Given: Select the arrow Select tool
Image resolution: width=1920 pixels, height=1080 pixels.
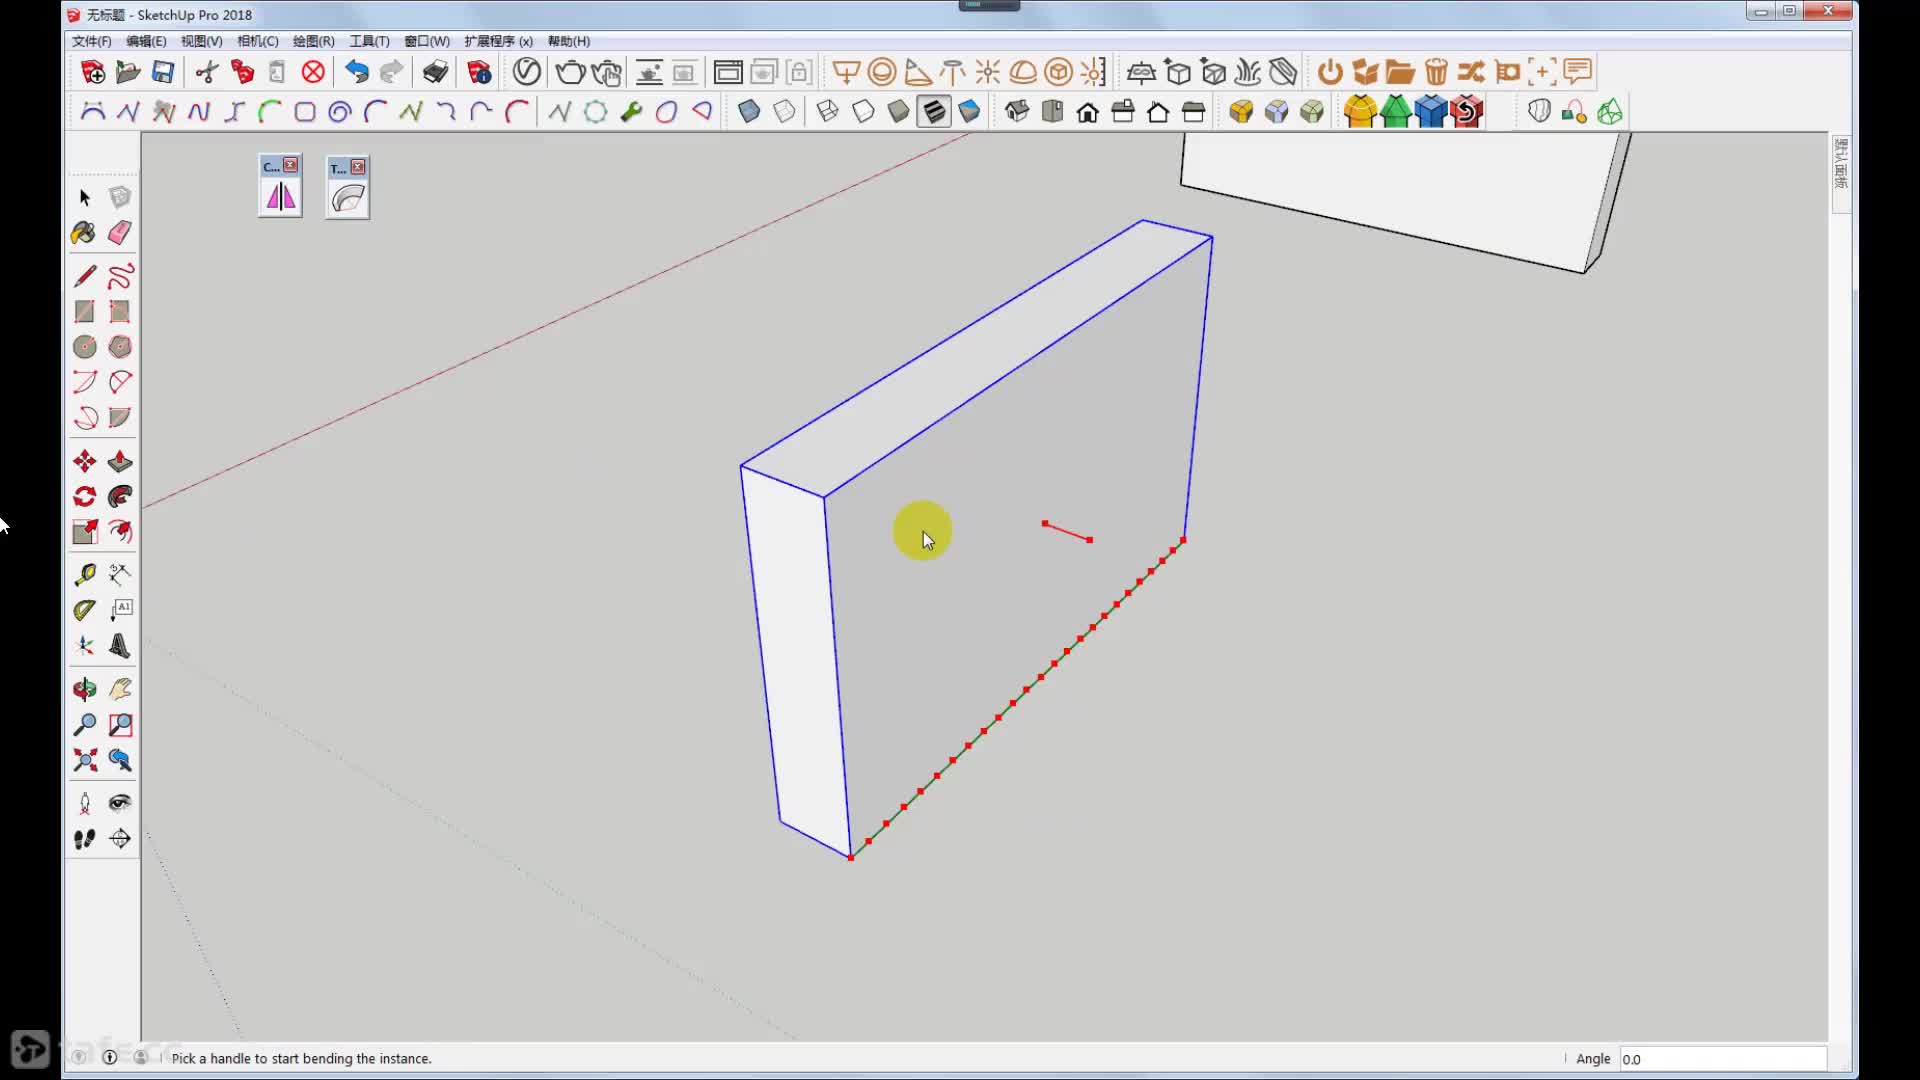Looking at the screenshot, I should click(85, 197).
